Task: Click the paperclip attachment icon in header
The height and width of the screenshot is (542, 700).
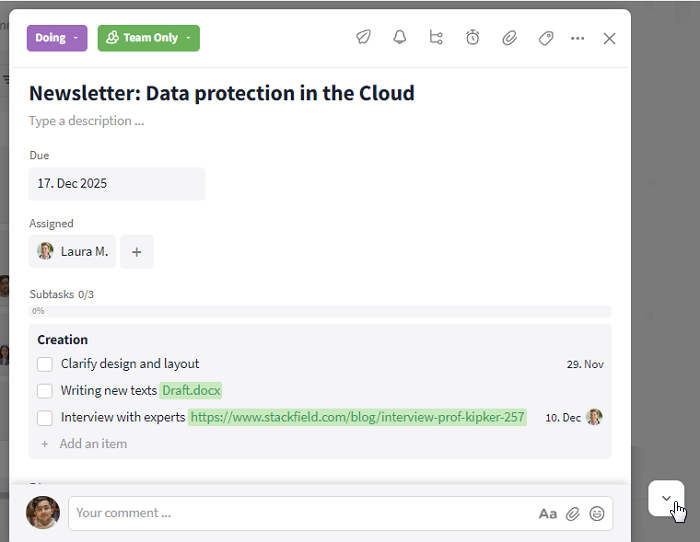Action: pyautogui.click(x=509, y=38)
